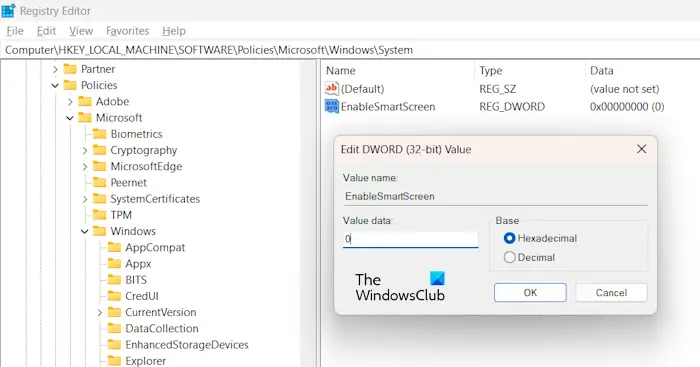Click the Adobe folder icon
This screenshot has width=700, height=367.
click(85, 101)
